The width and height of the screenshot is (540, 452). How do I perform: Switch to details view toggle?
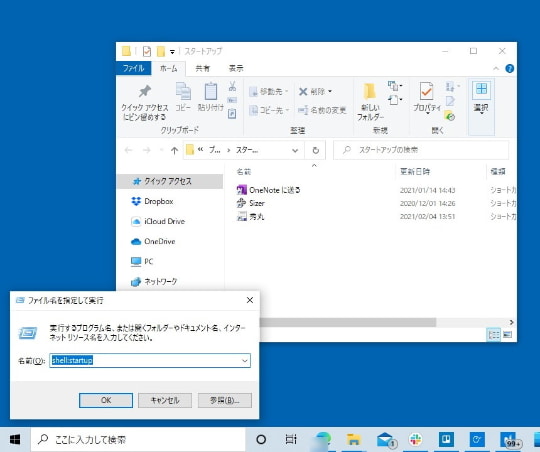click(x=494, y=335)
